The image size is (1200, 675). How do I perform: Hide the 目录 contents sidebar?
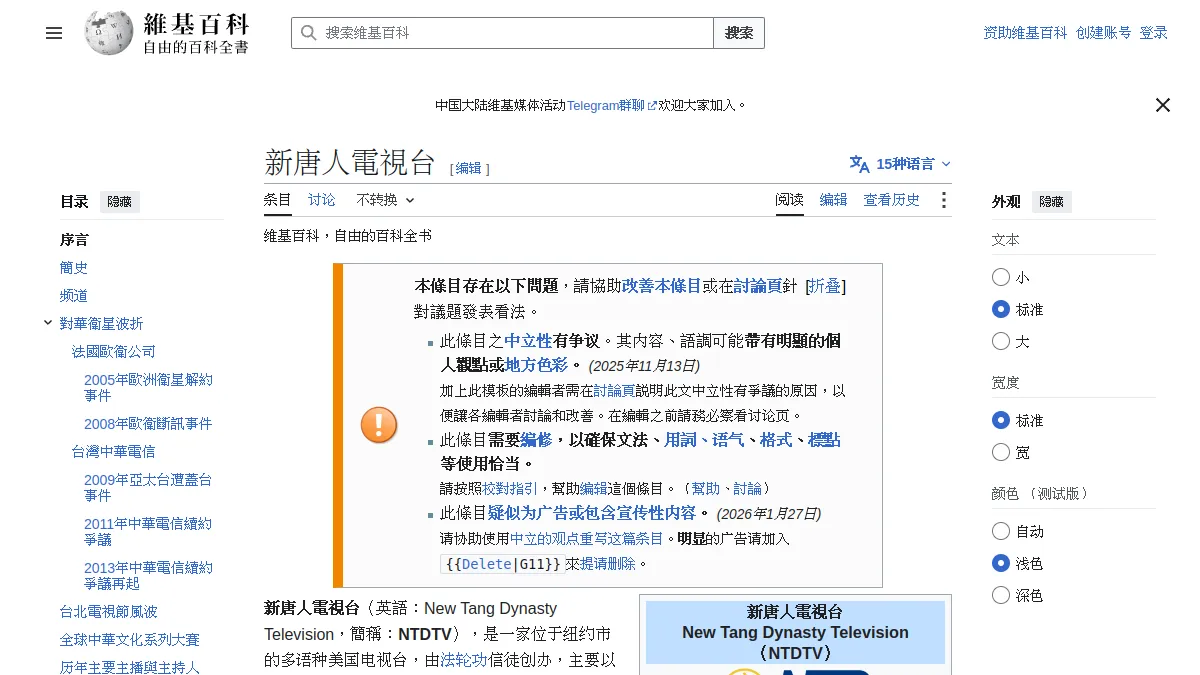point(119,201)
